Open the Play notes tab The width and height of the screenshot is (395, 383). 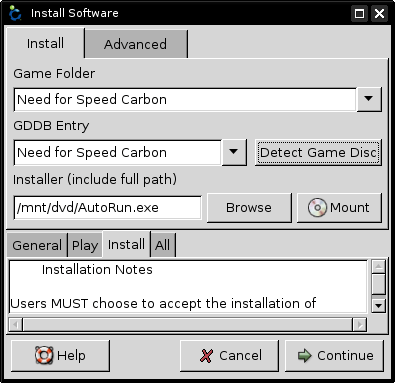coord(85,245)
